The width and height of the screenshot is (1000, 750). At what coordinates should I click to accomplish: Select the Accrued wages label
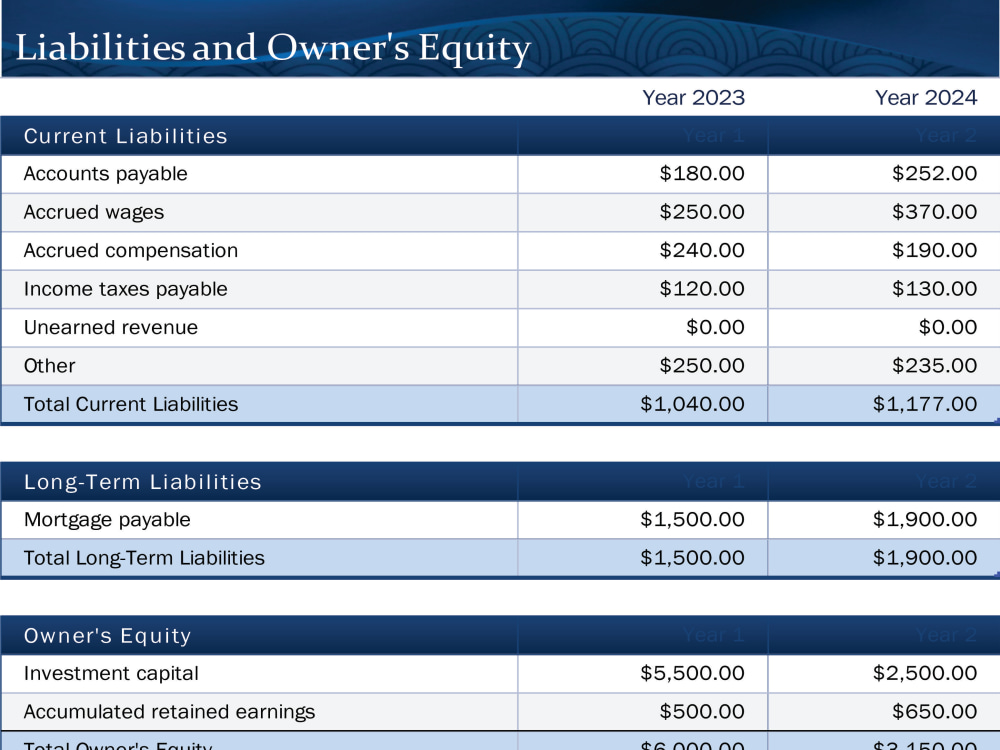pos(94,212)
